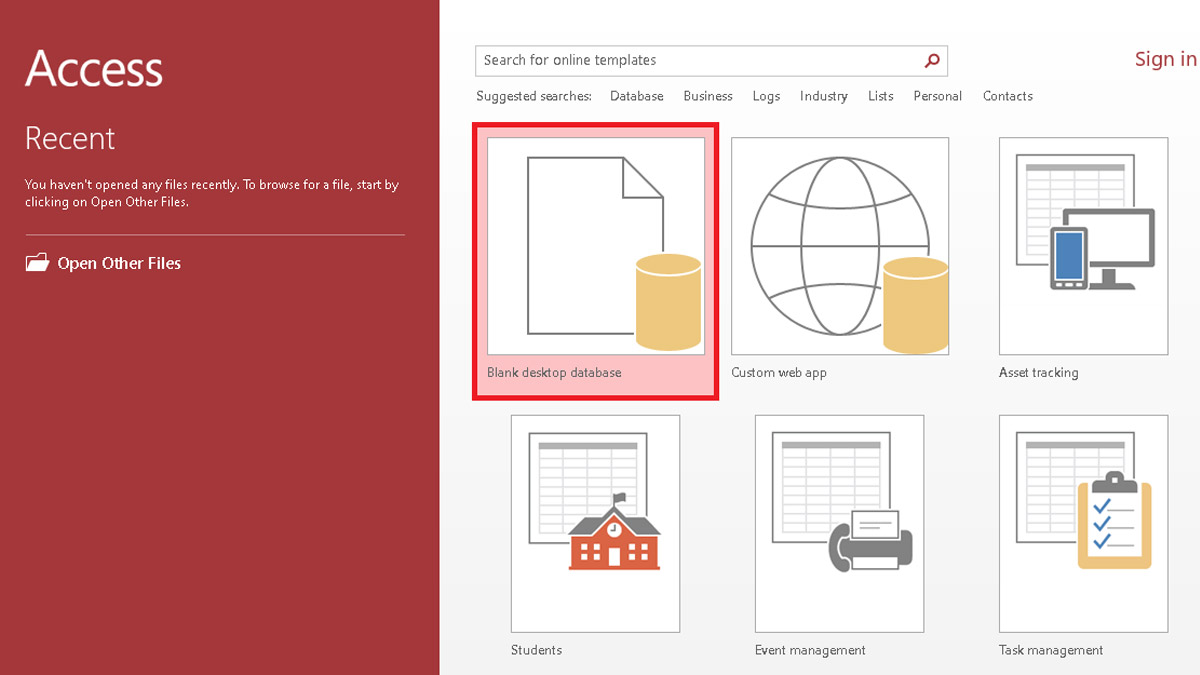Sign in to your account
This screenshot has height=675, width=1200.
pos(1165,59)
